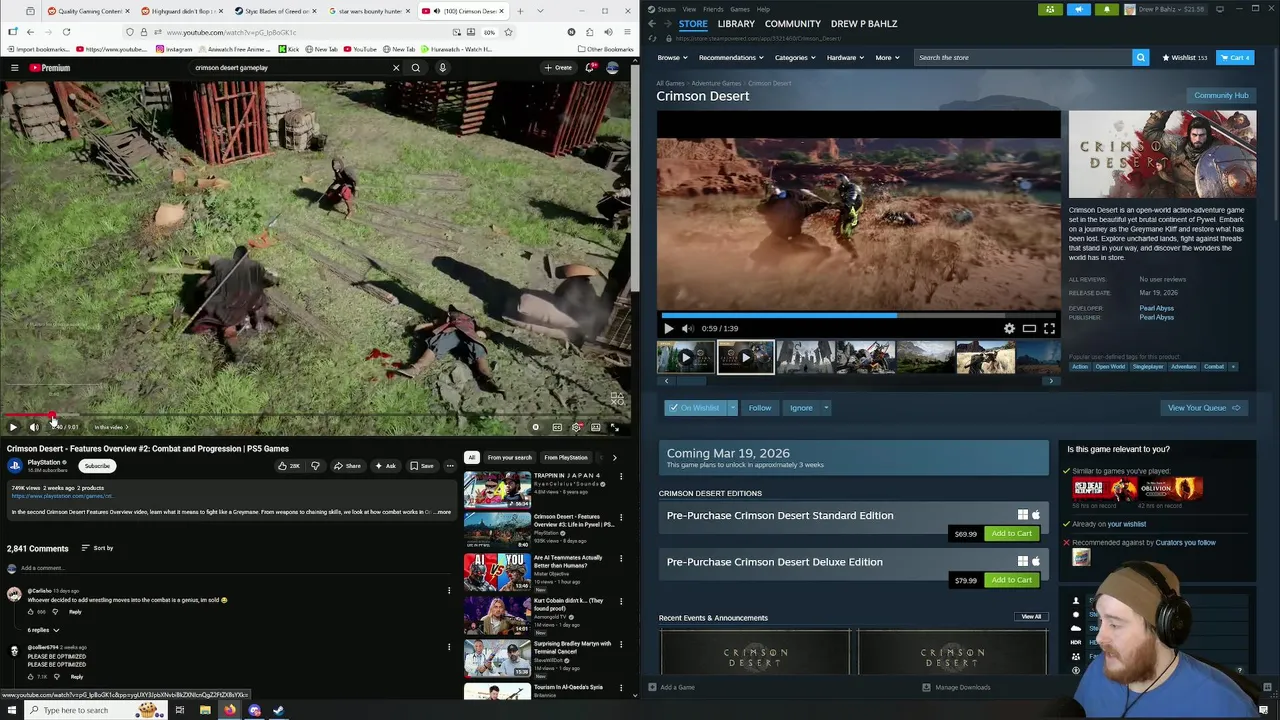1280x720 pixels.
Task: Expand Steam 'Categories' dropdown
Action: (x=794, y=58)
